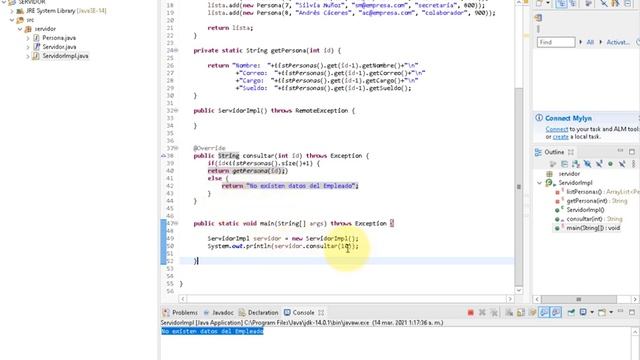Image resolution: width=640 pixels, height=360 pixels.
Task: Close the Console tab
Action: [x=321, y=313]
